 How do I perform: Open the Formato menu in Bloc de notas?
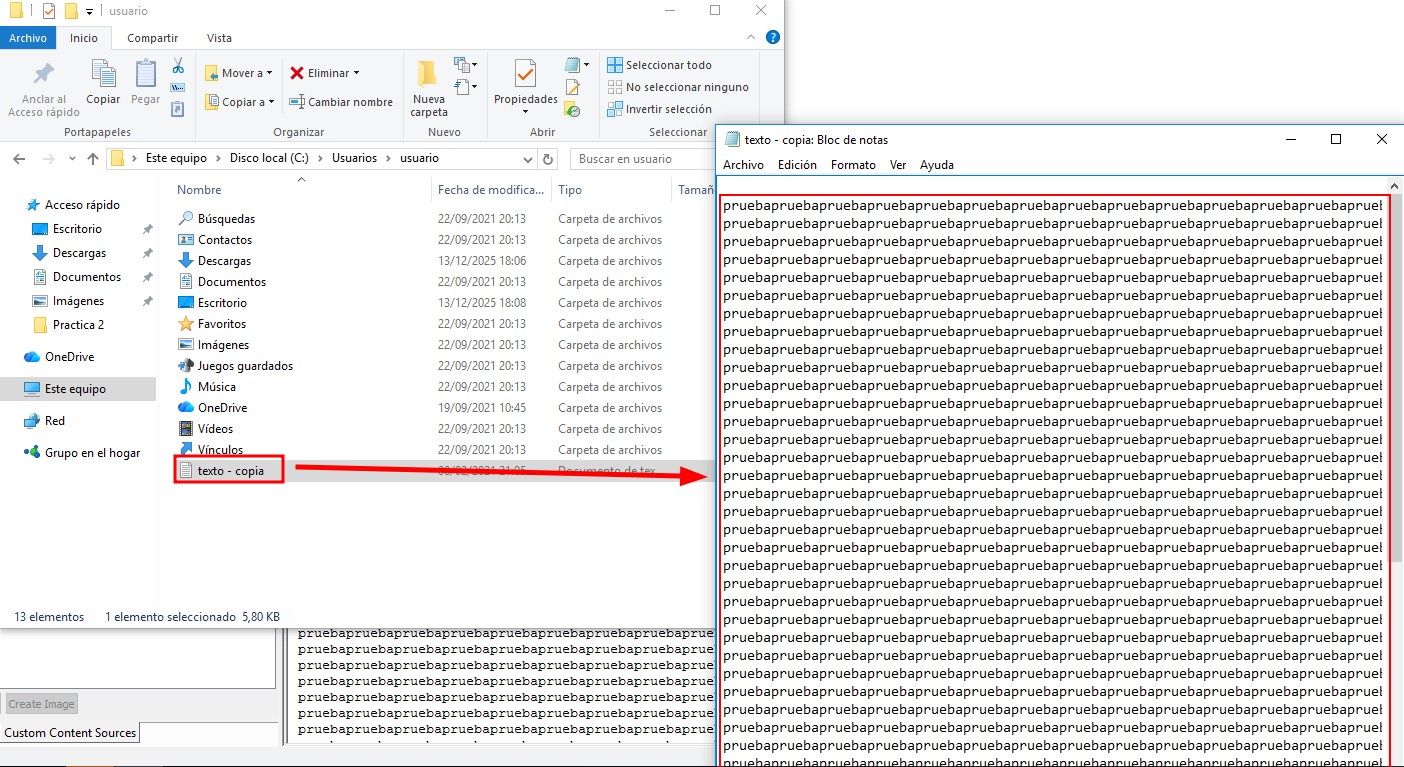853,165
